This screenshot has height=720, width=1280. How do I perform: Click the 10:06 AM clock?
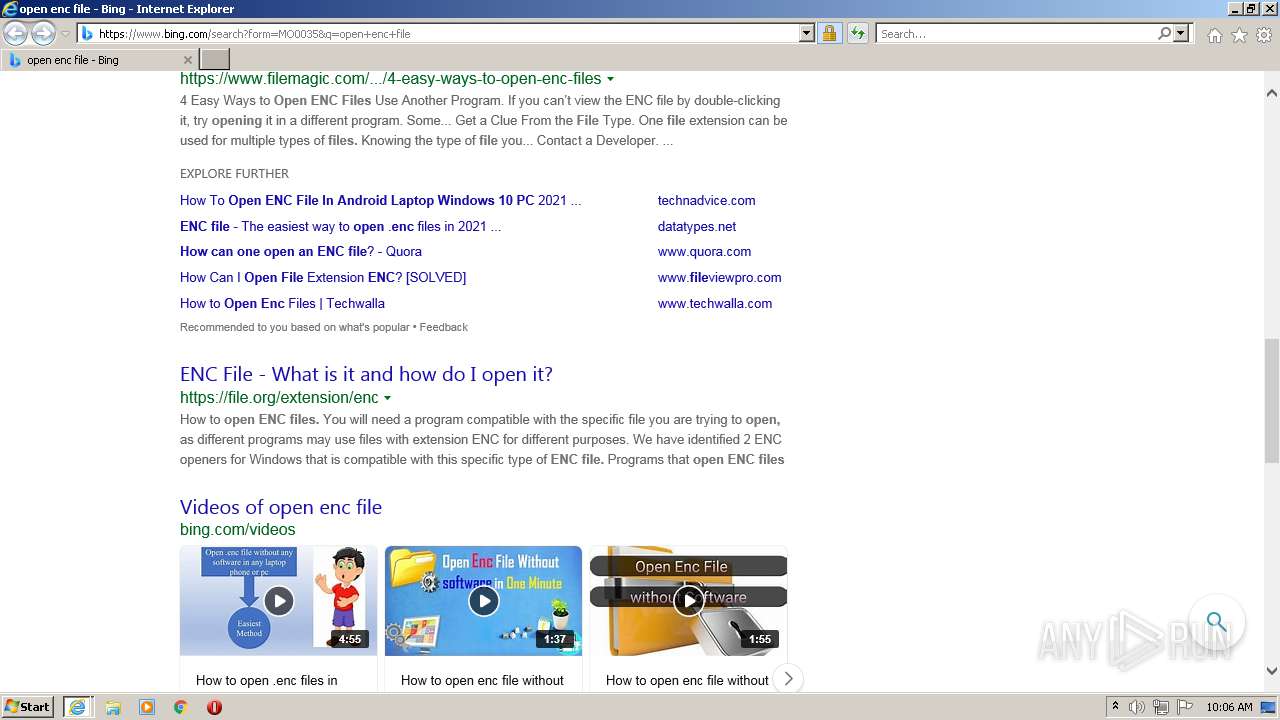[1229, 707]
